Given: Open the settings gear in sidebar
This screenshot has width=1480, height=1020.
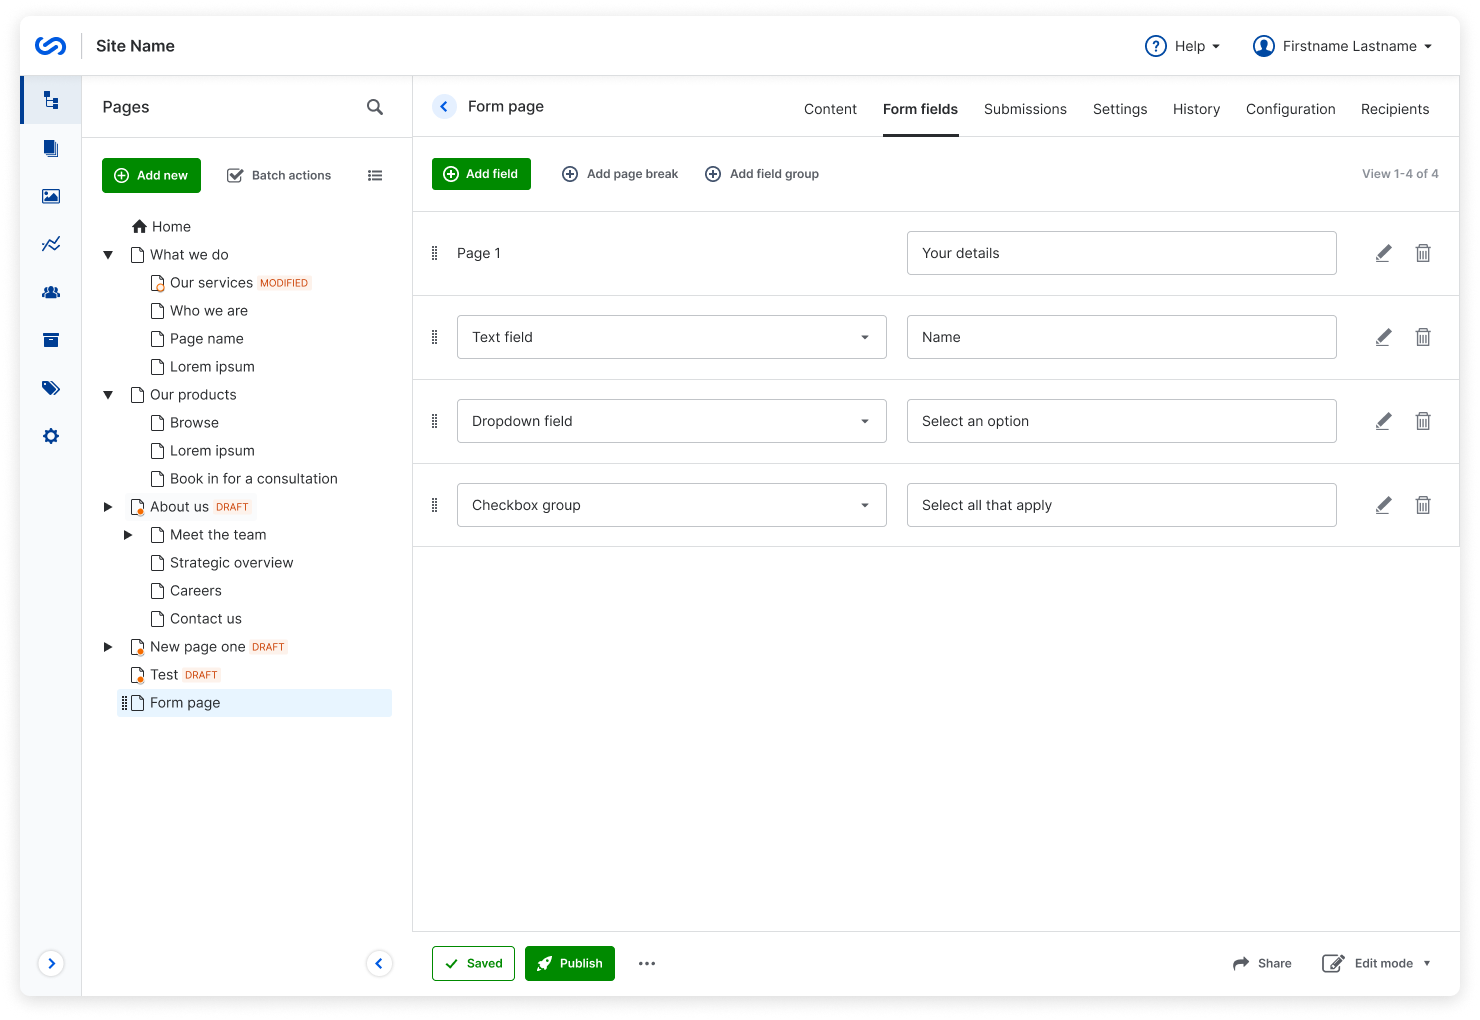Looking at the screenshot, I should (51, 436).
